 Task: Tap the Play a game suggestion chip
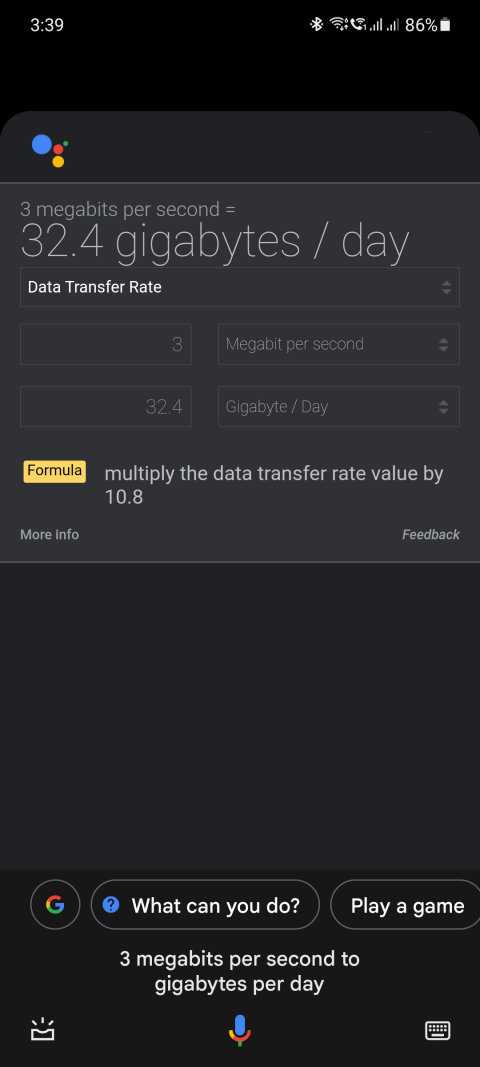click(x=406, y=904)
